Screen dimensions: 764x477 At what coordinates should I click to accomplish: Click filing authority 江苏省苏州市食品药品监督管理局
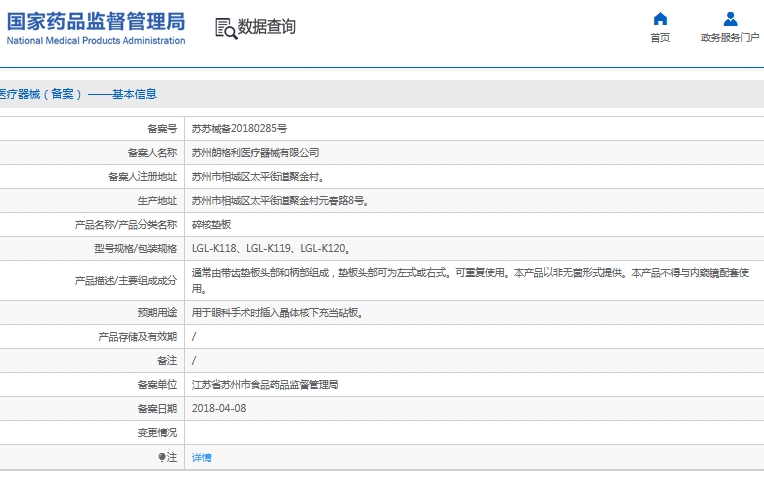pos(265,385)
